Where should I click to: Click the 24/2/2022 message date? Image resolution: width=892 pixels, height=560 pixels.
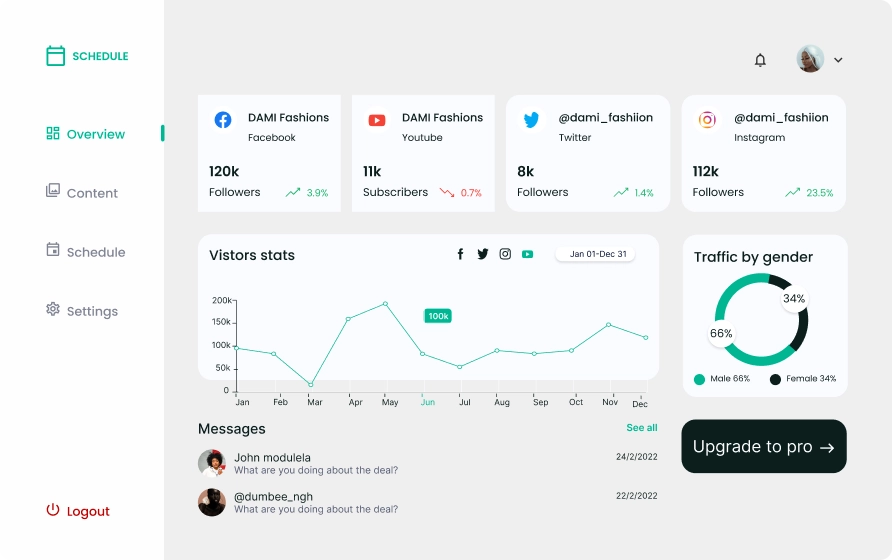[637, 456]
